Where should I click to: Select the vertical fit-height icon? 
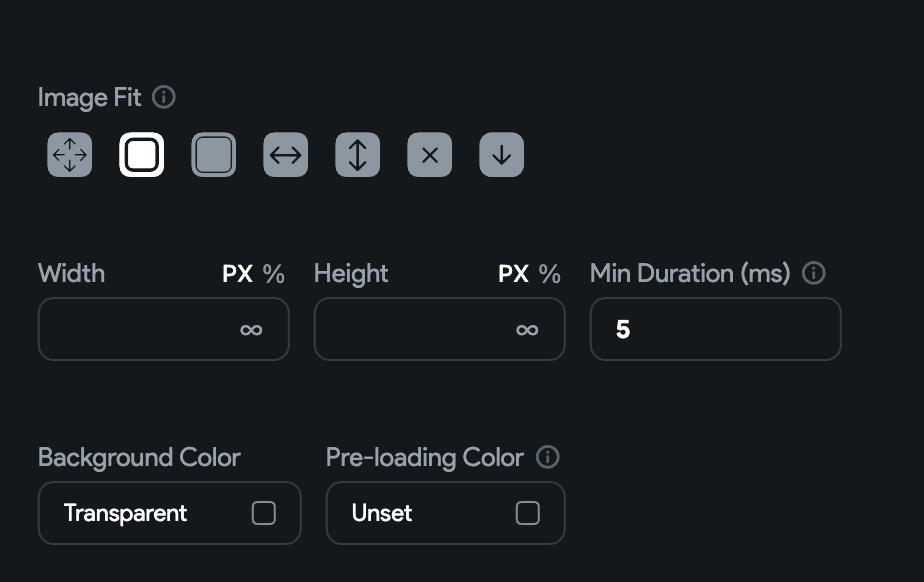coord(357,154)
